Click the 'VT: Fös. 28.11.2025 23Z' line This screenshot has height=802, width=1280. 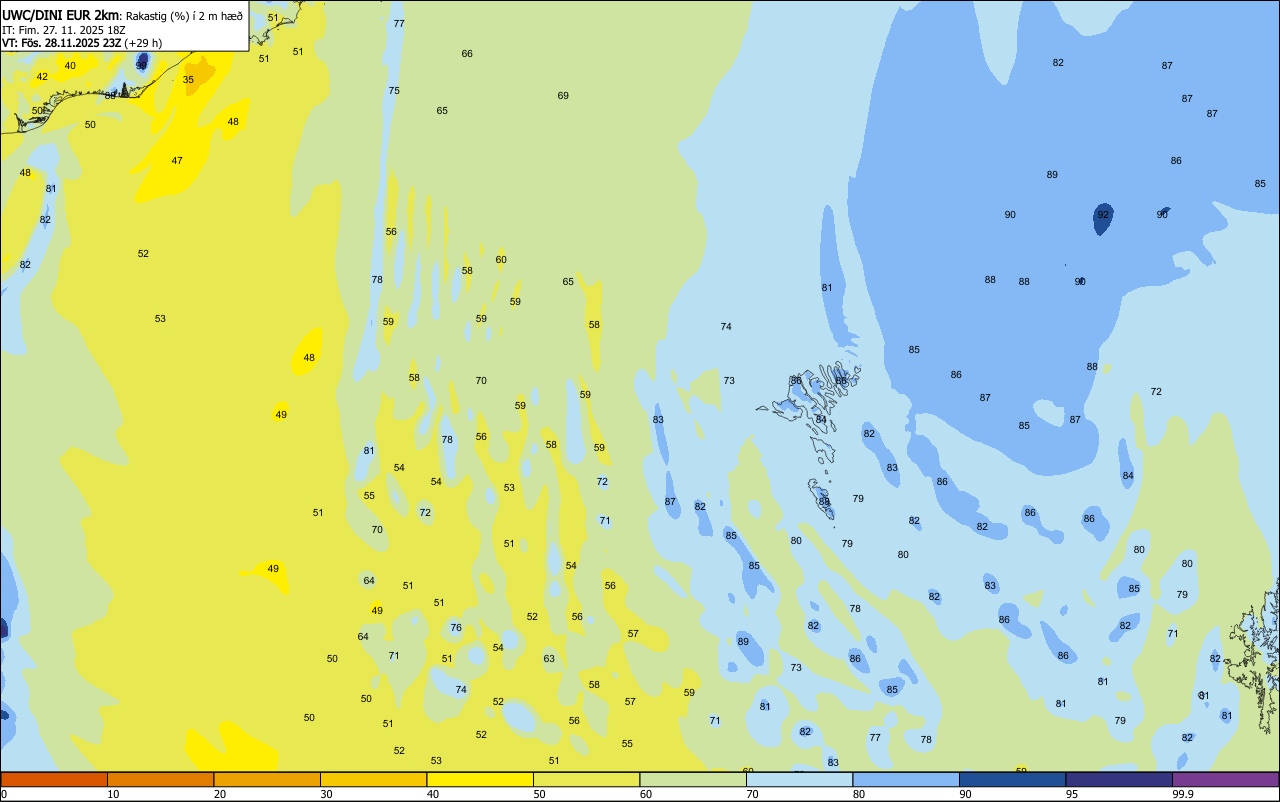coord(62,43)
